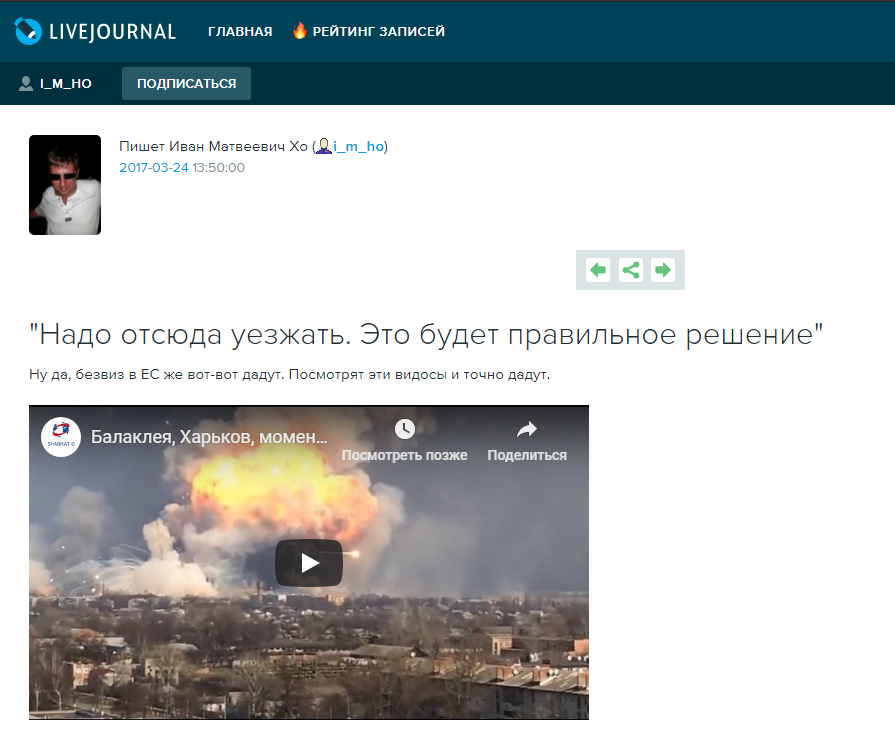Click the post title "Надо отсюда уезжать"
The height and width of the screenshot is (743, 895).
click(x=426, y=334)
